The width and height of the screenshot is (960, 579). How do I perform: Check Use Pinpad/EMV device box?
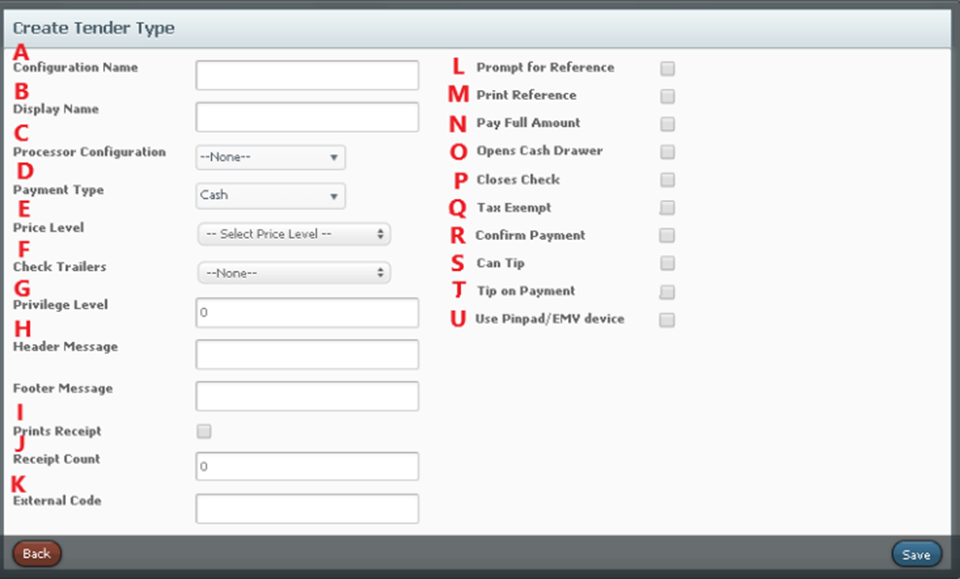click(667, 319)
